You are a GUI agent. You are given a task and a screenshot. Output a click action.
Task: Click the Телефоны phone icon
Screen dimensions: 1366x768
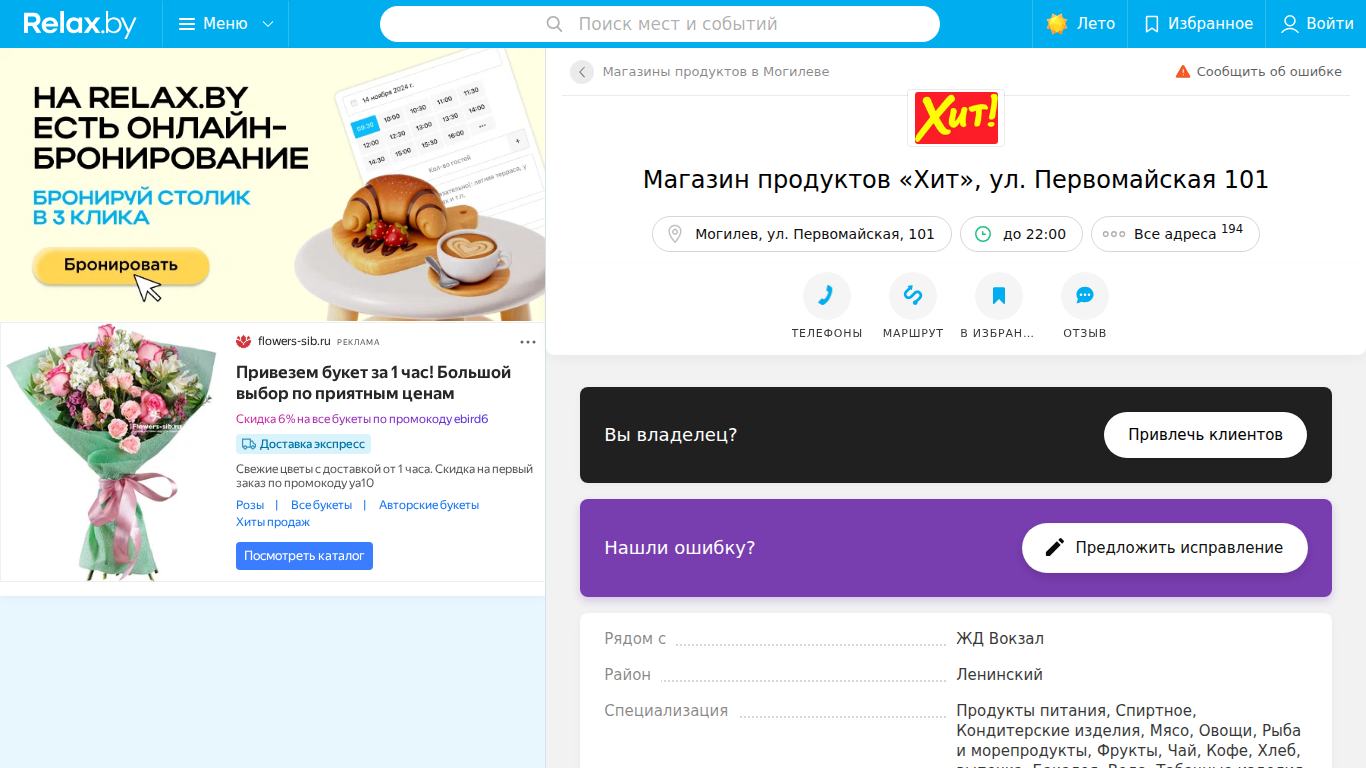tap(827, 296)
